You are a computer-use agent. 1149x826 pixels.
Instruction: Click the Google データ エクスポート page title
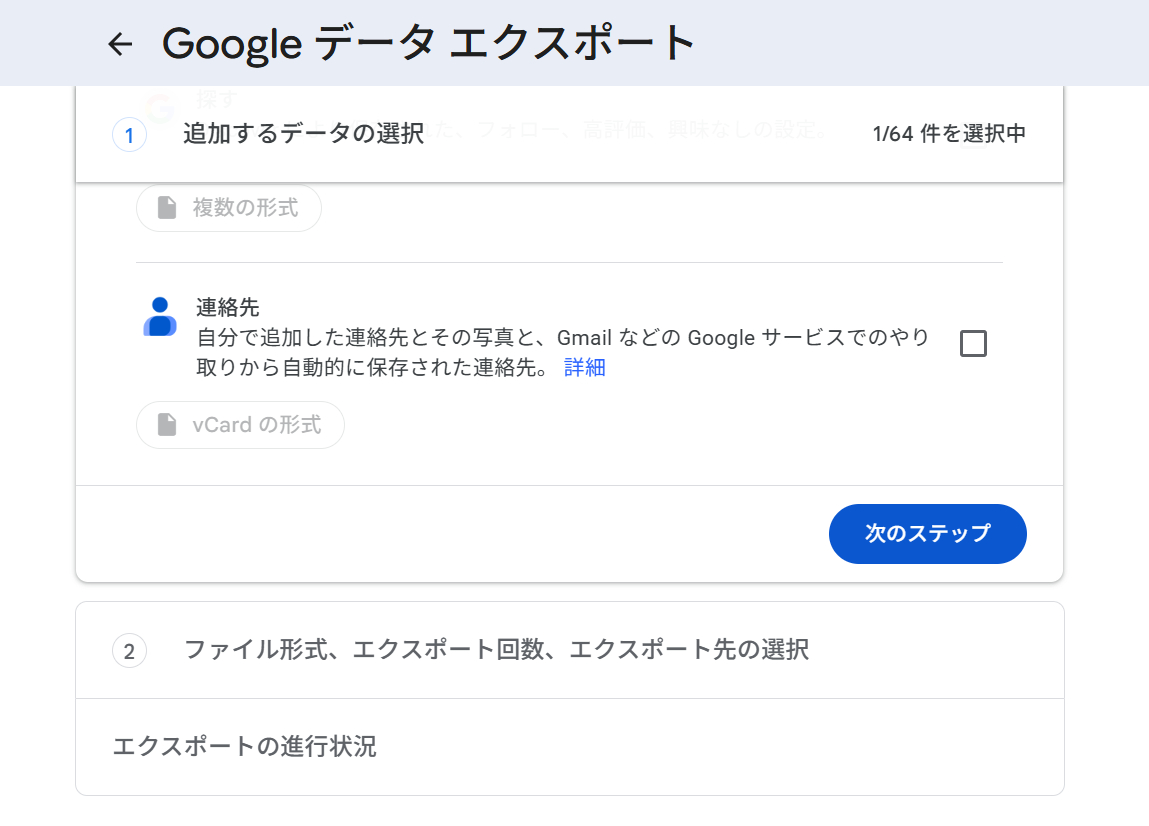tap(428, 43)
